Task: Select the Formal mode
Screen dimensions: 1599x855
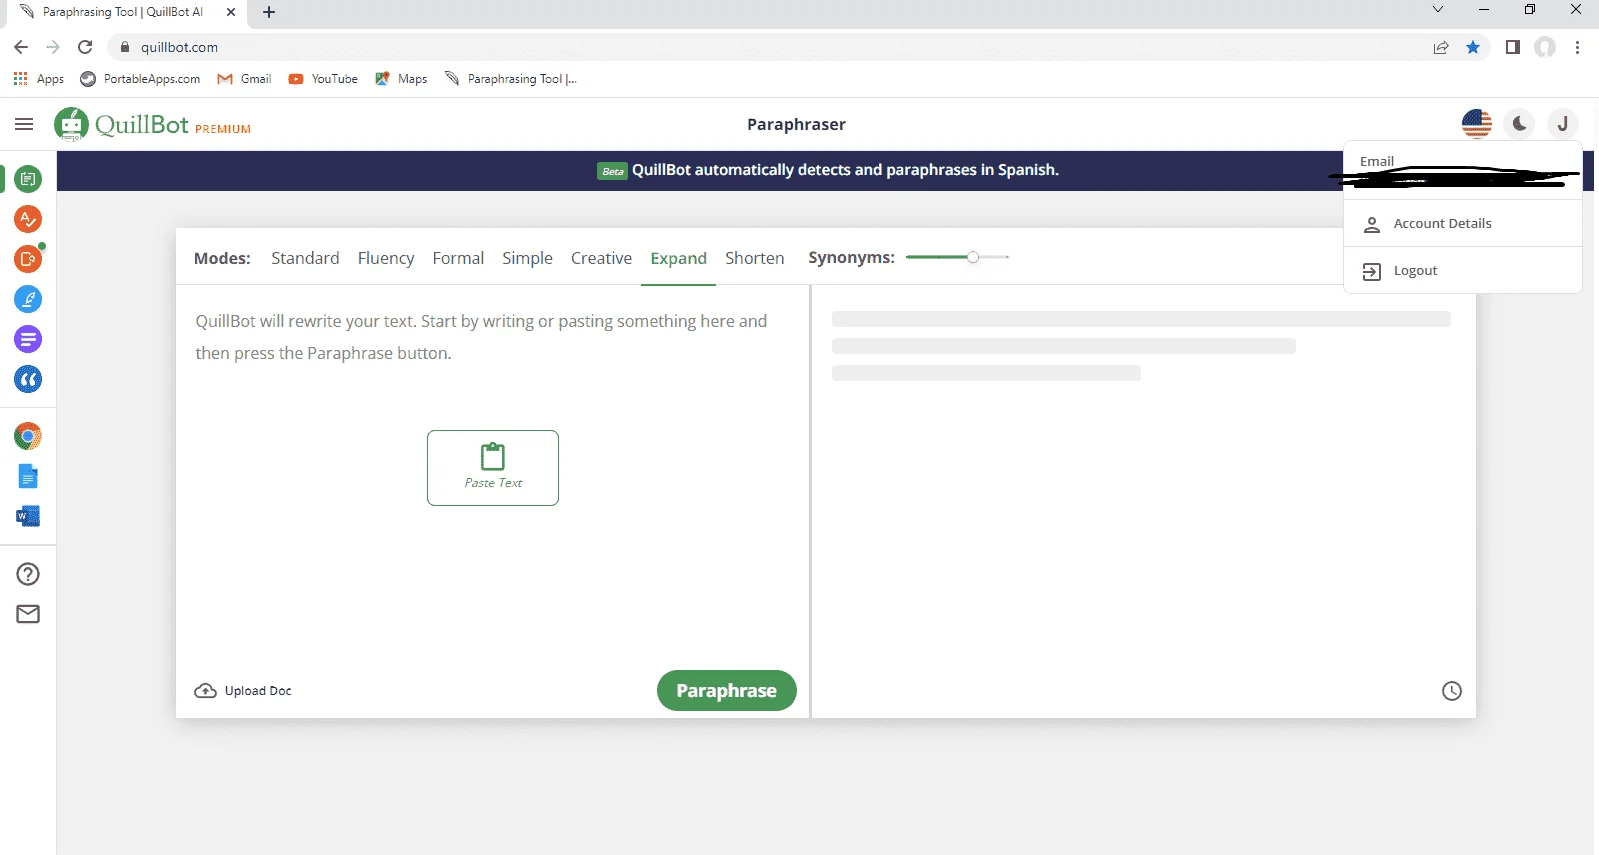Action: click(x=458, y=258)
